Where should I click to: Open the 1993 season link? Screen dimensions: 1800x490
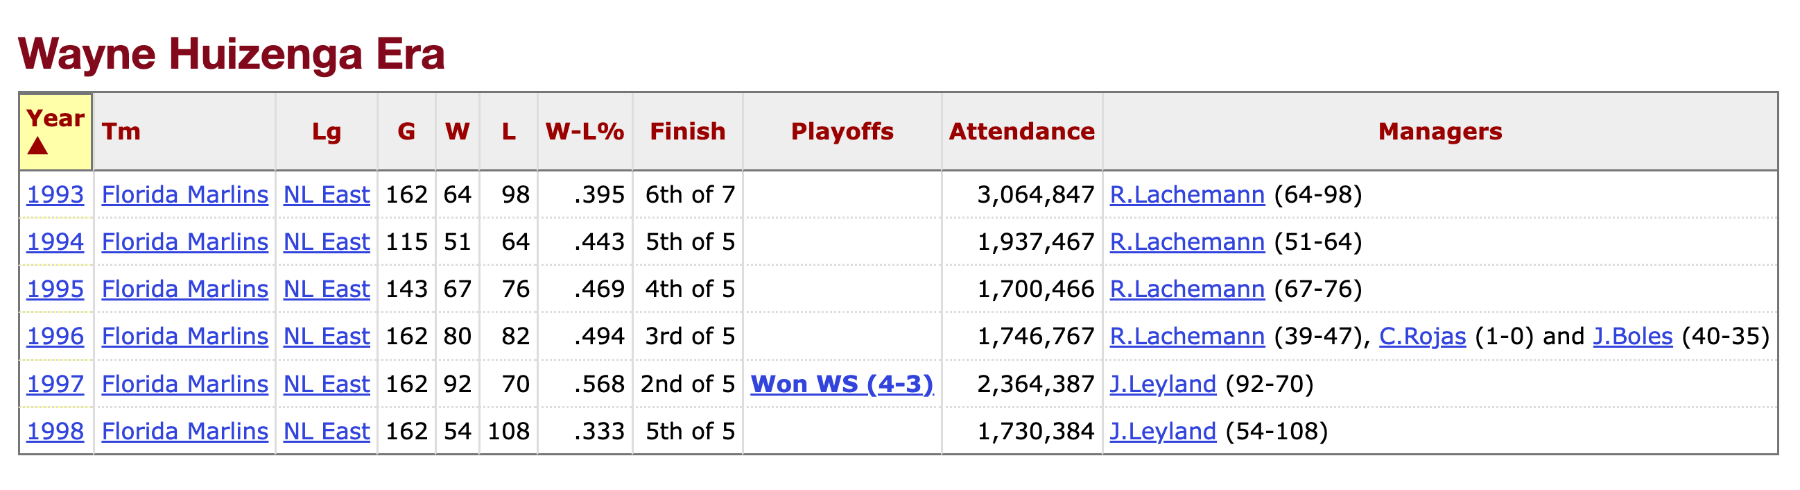click(x=55, y=195)
